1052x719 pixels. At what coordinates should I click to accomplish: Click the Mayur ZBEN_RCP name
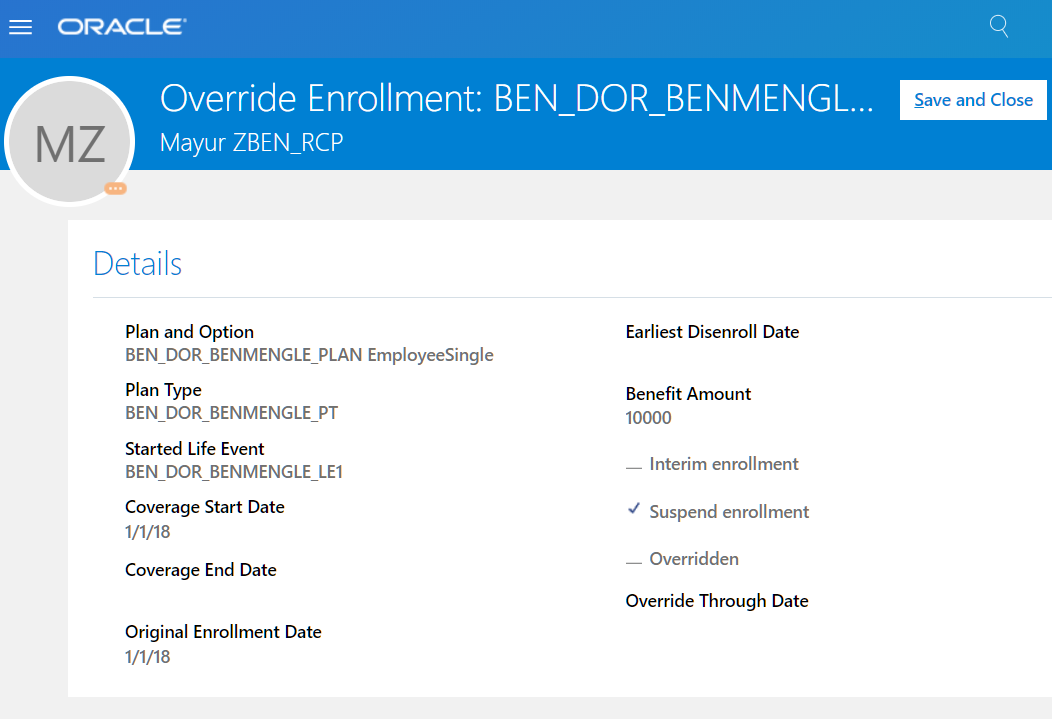251,143
